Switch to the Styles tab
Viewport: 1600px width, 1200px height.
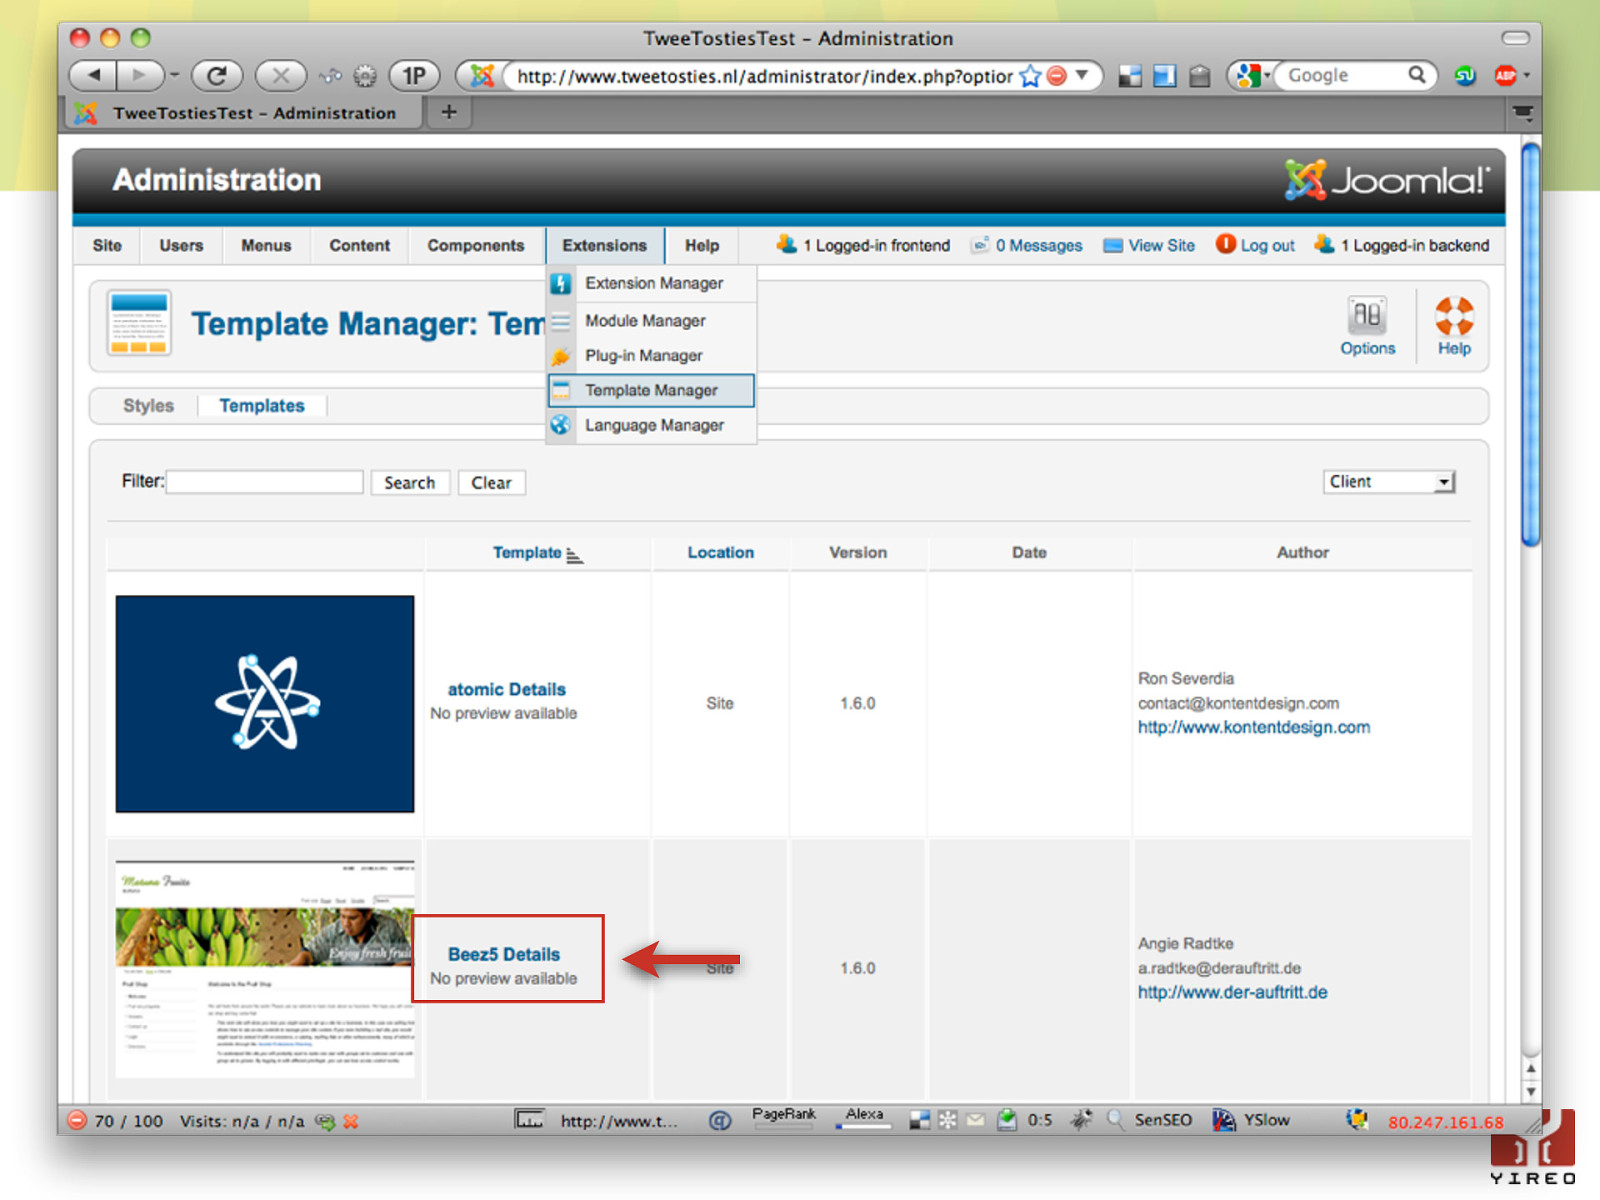[148, 406]
